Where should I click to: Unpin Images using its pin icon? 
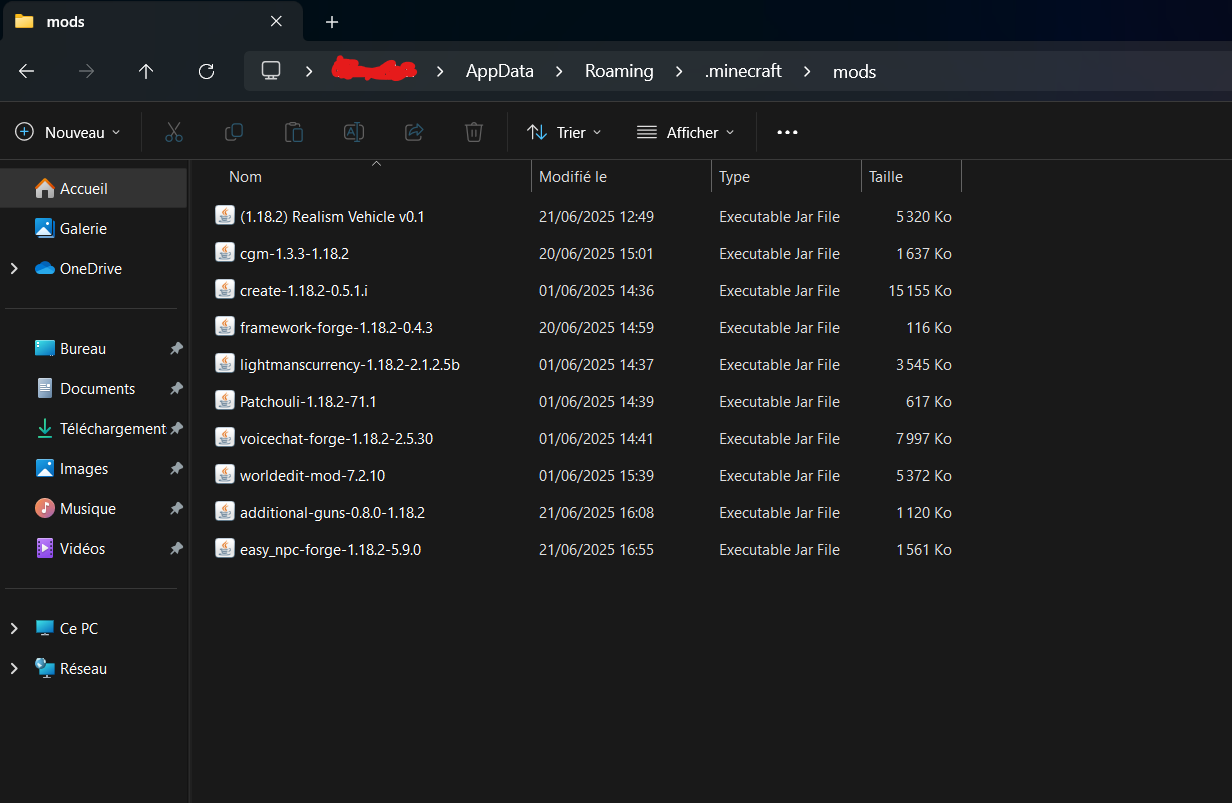[x=176, y=468]
